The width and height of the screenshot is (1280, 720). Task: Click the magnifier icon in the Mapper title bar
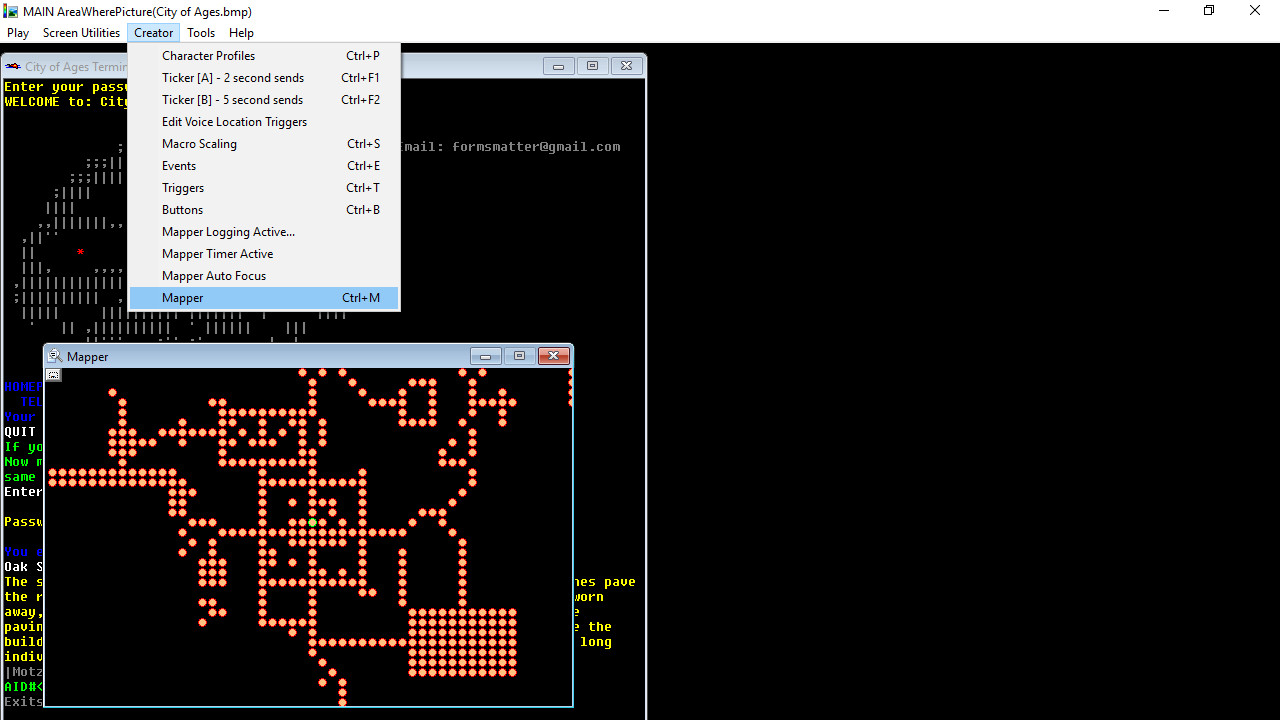click(55, 355)
